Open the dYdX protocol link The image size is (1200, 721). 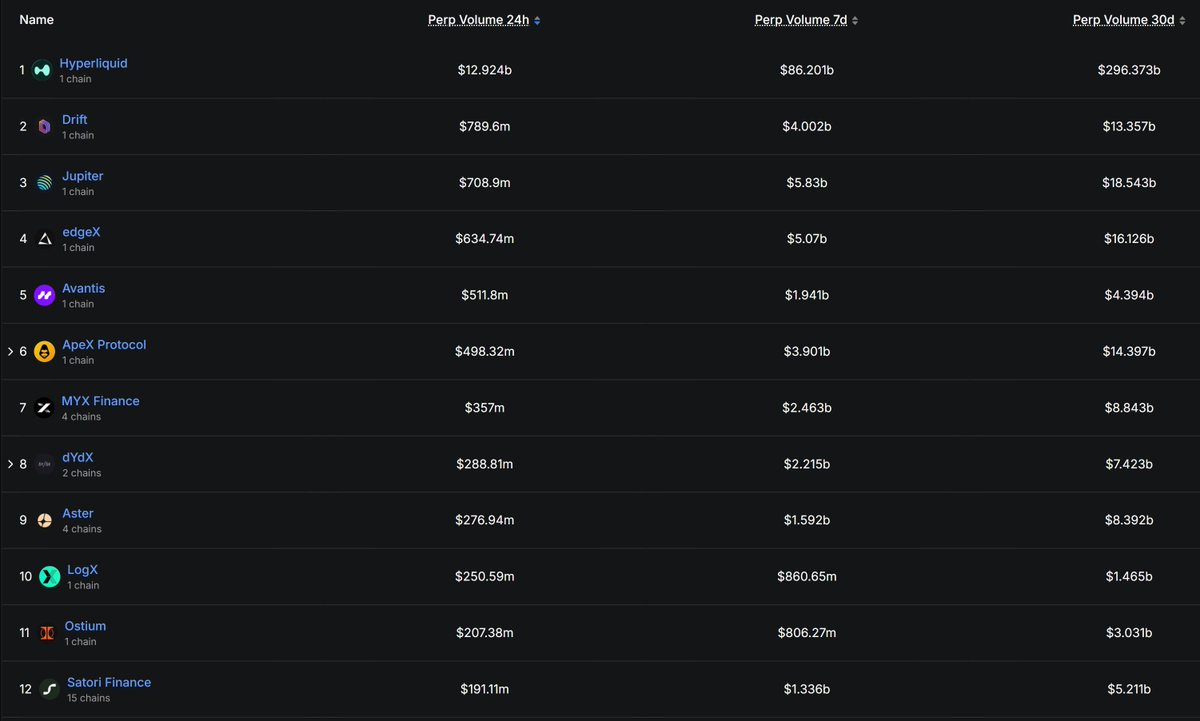click(x=77, y=457)
